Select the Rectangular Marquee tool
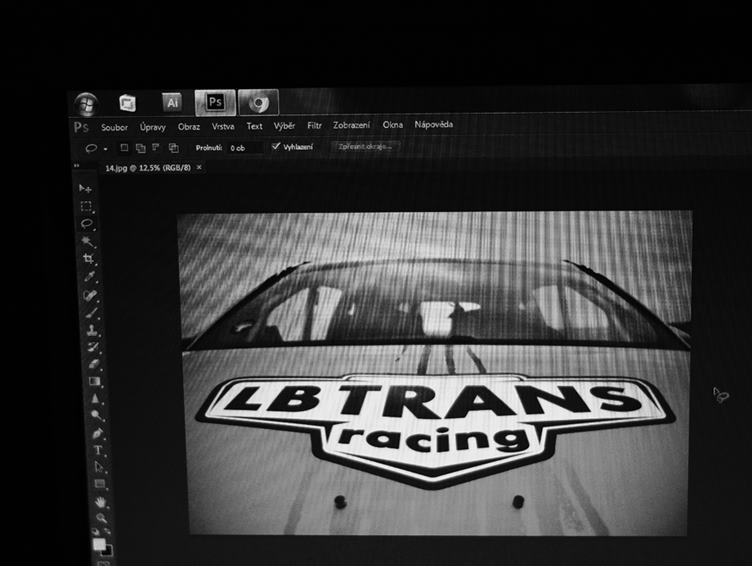Viewport: 752px width, 566px height. pos(86,206)
